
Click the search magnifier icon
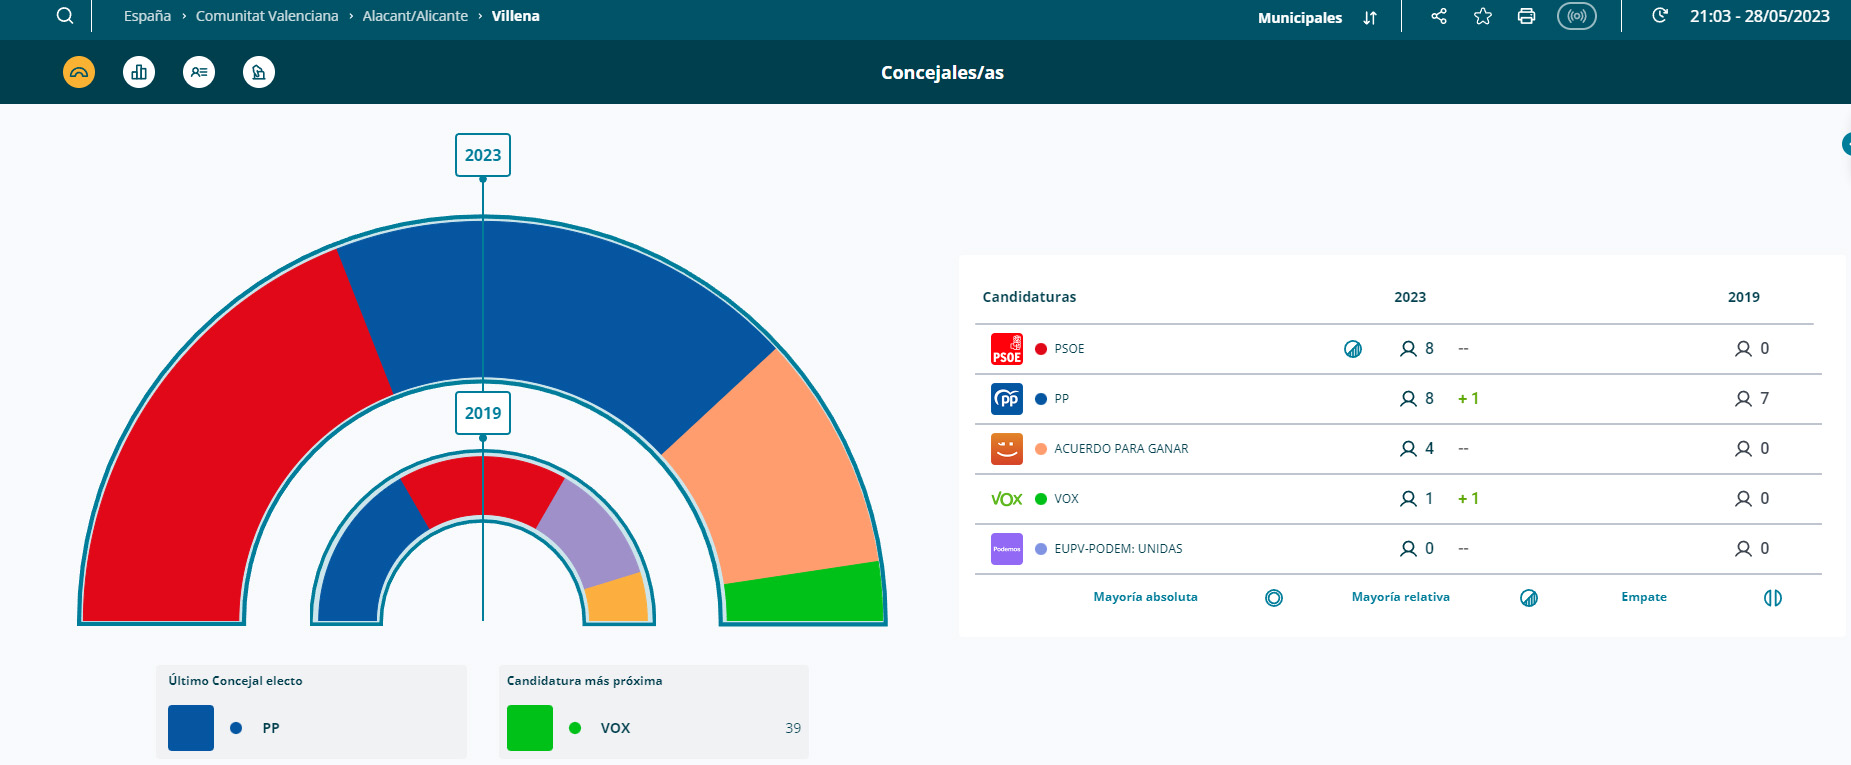click(x=65, y=16)
